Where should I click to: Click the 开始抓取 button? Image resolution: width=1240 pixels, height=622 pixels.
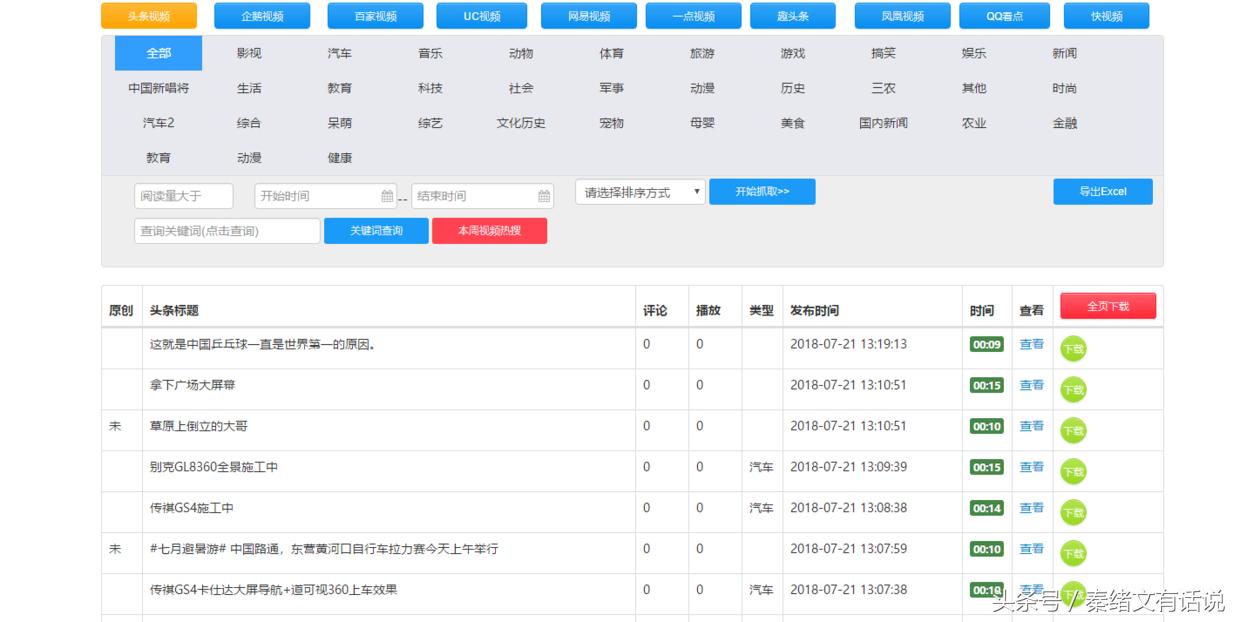[x=762, y=191]
